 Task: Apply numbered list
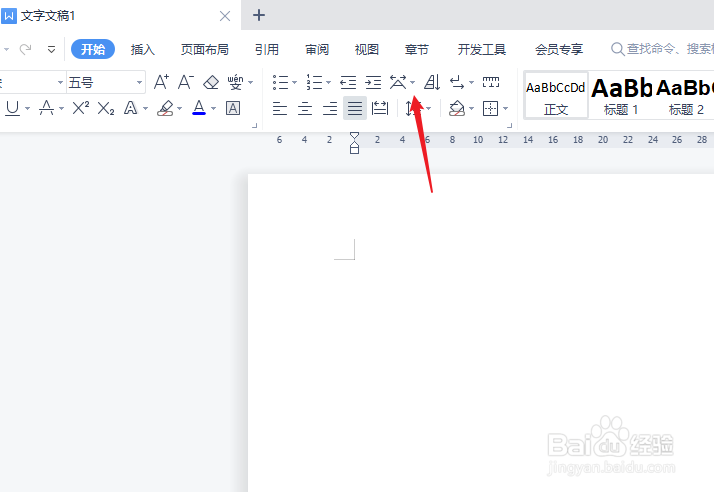314,82
